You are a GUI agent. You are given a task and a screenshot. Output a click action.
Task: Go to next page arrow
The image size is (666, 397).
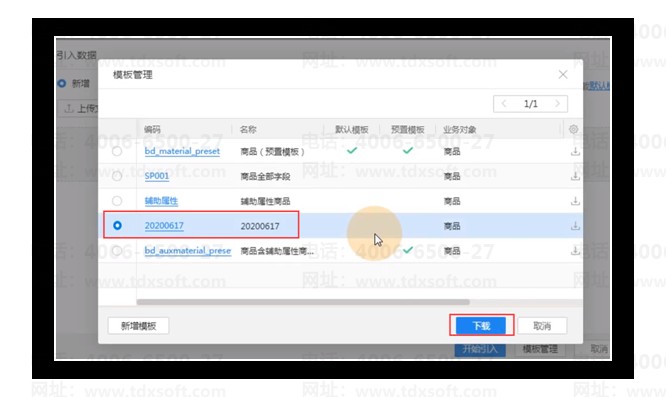(557, 104)
